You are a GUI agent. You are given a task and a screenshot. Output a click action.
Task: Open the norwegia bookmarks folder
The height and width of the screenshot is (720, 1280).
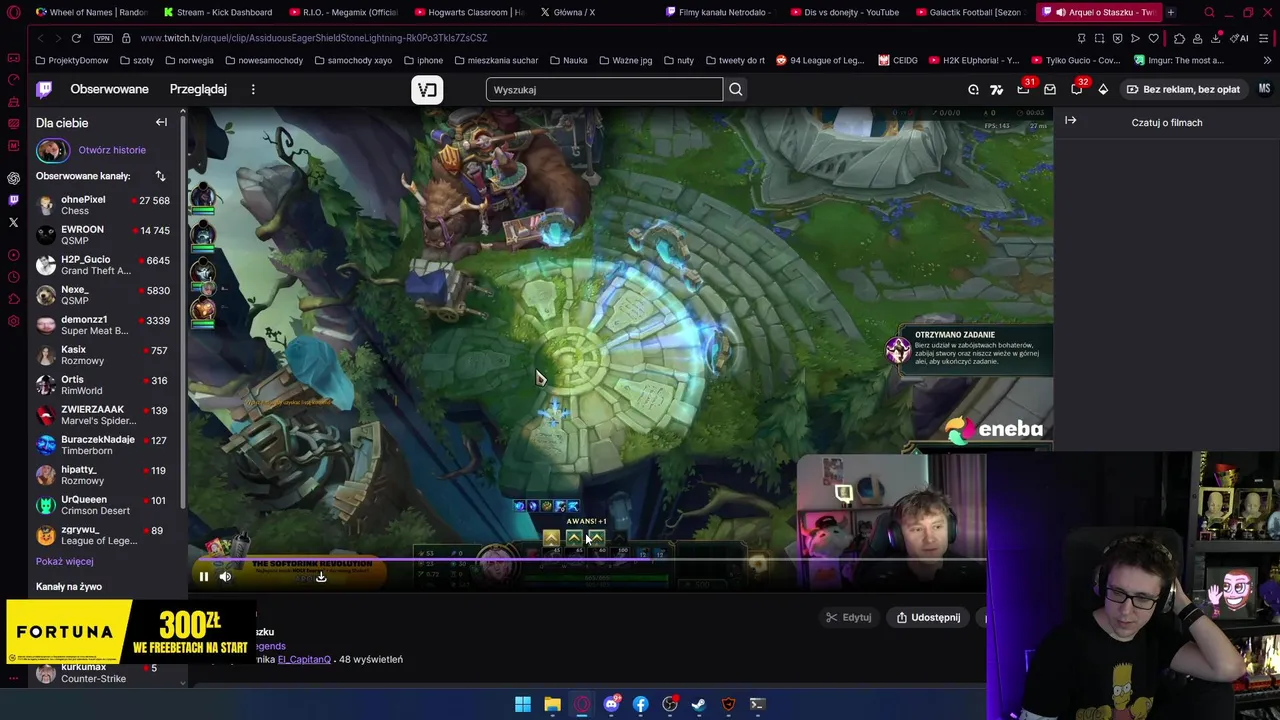pyautogui.click(x=189, y=60)
